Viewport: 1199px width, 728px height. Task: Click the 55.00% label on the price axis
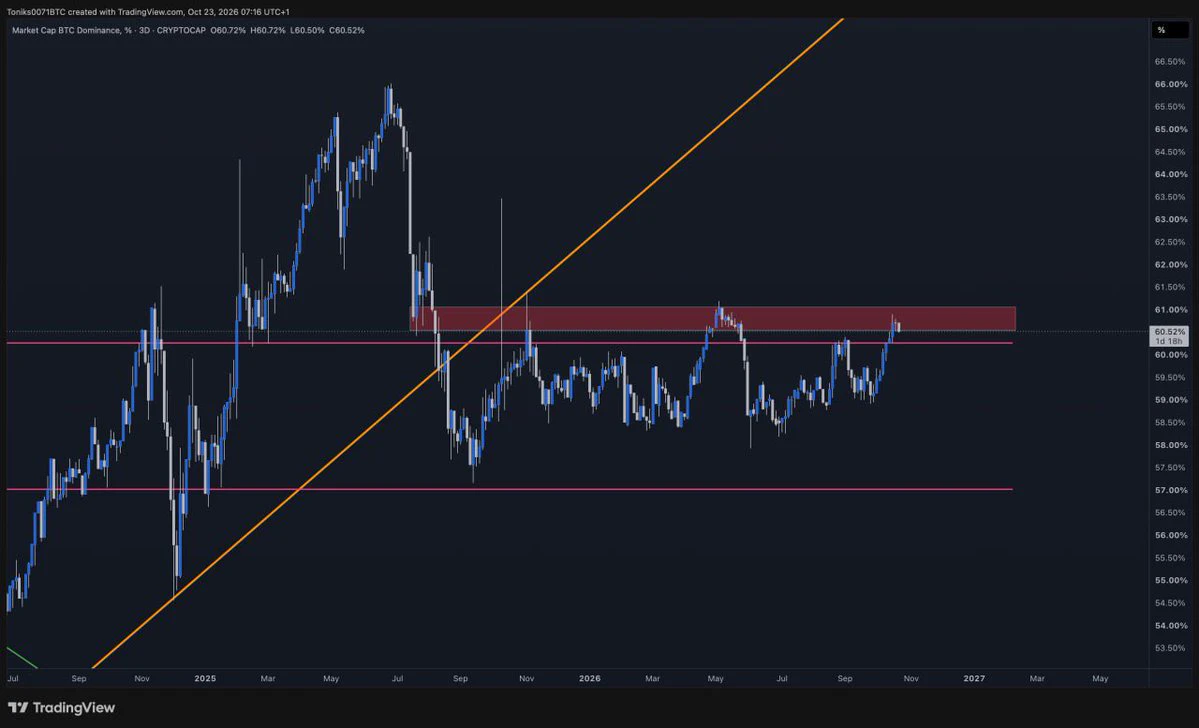pyautogui.click(x=1171, y=580)
